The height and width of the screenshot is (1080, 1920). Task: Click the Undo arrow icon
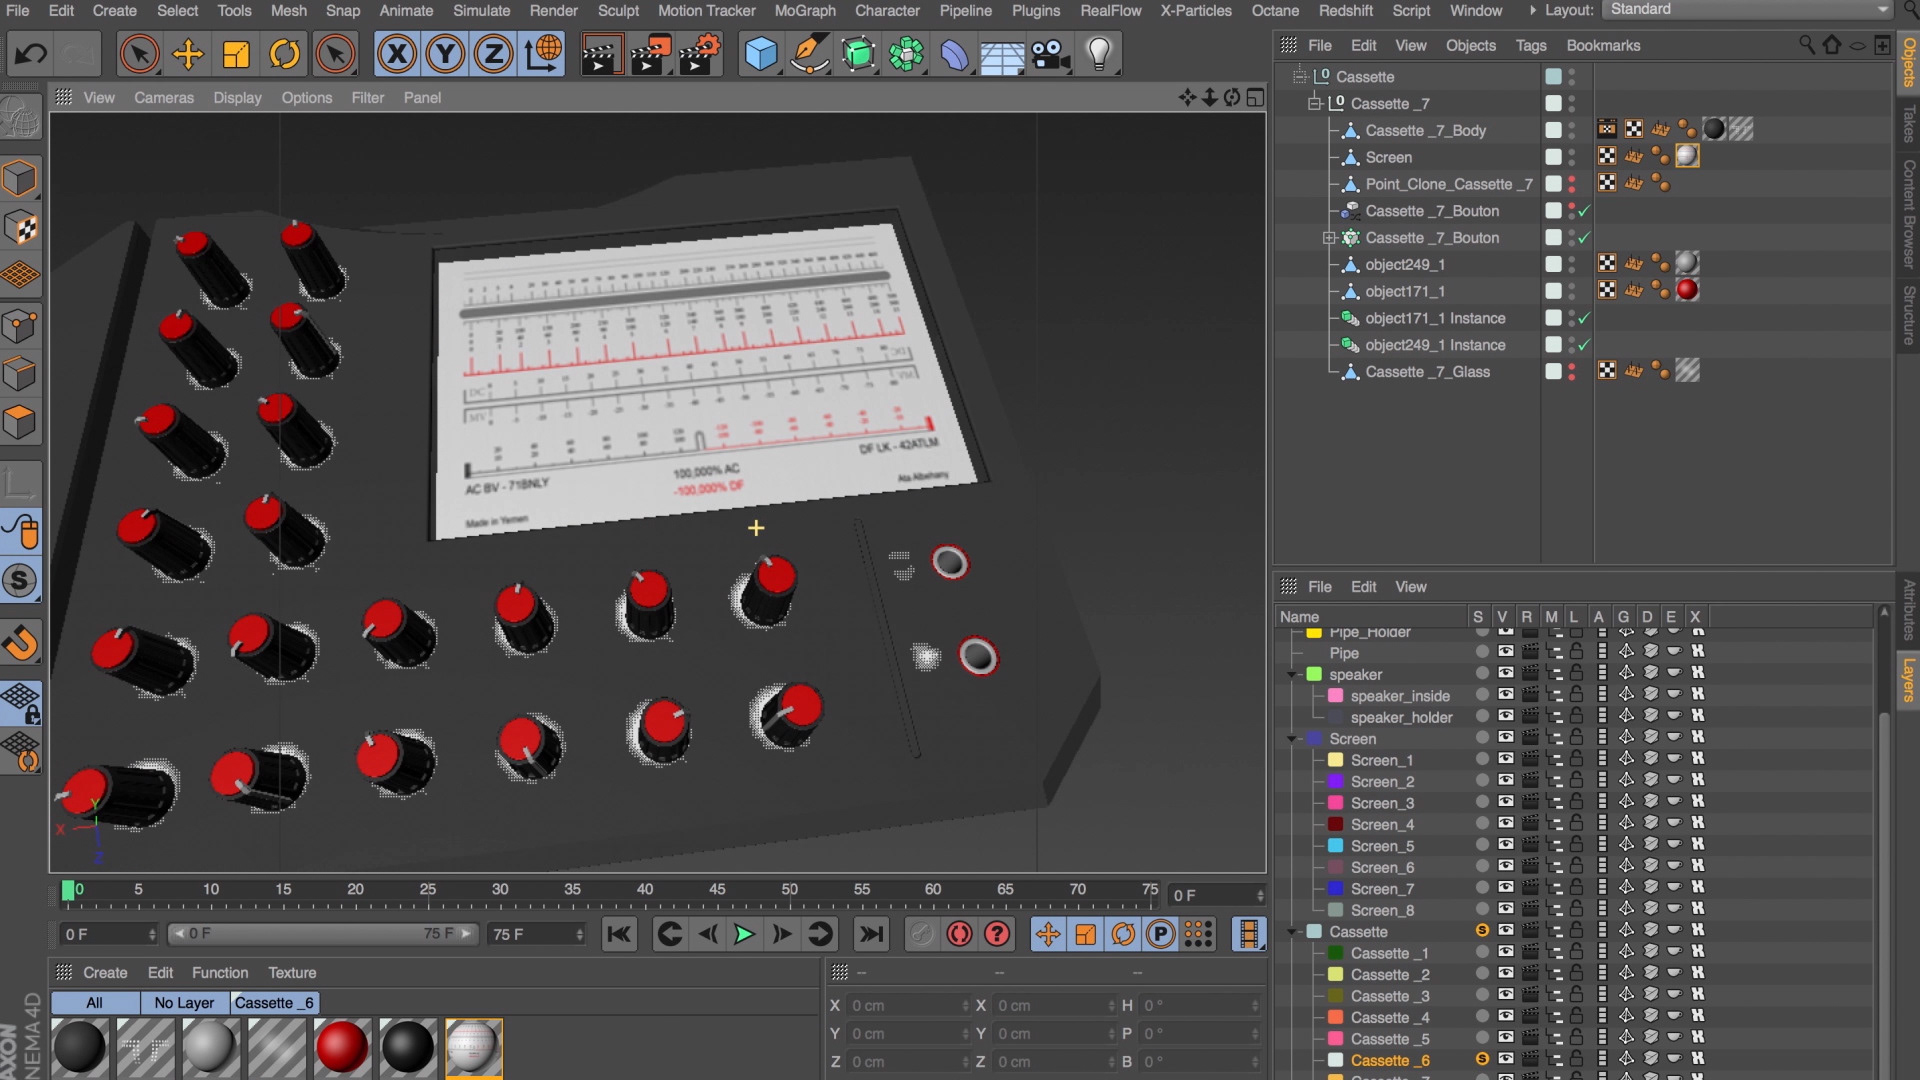(x=30, y=54)
